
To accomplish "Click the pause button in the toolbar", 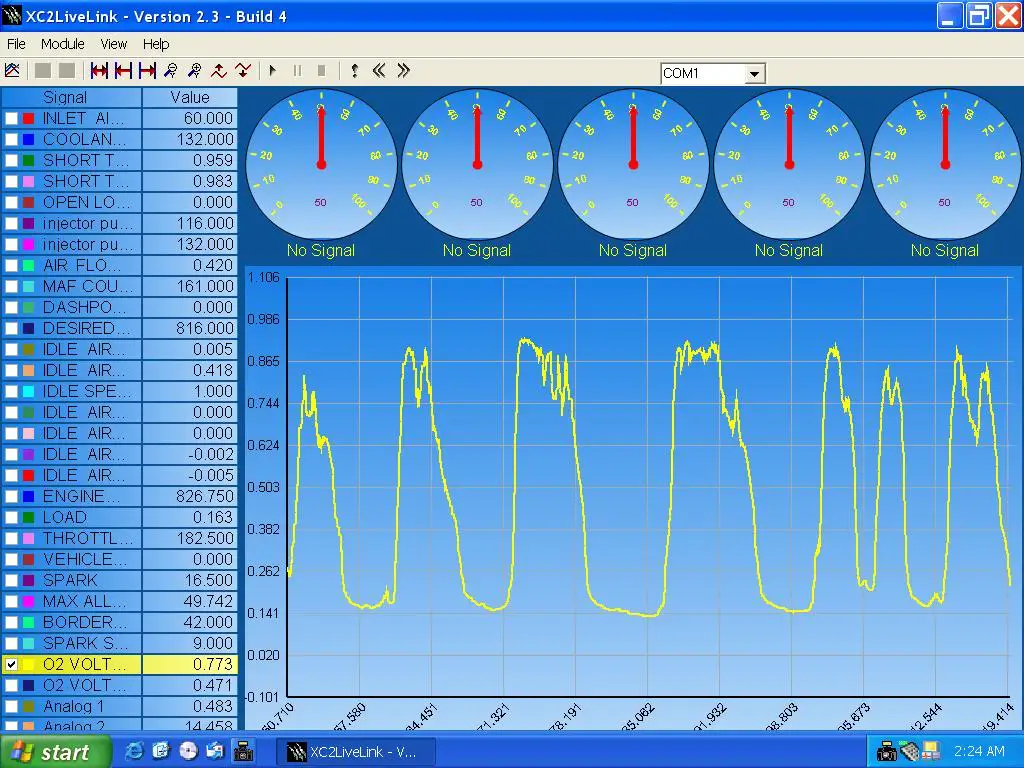I will 297,71.
